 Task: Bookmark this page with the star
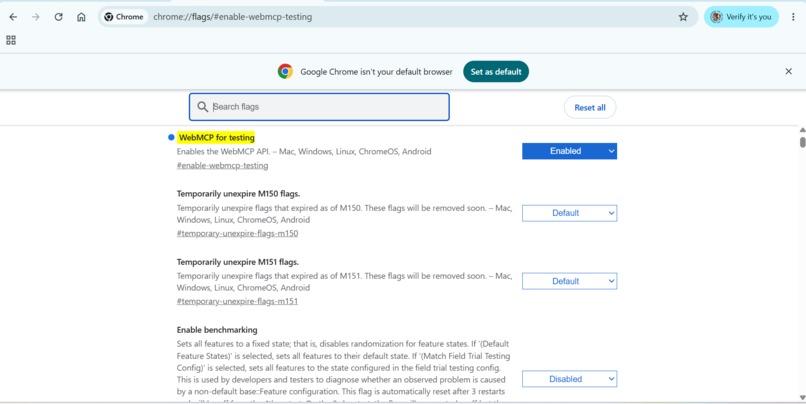click(x=683, y=17)
